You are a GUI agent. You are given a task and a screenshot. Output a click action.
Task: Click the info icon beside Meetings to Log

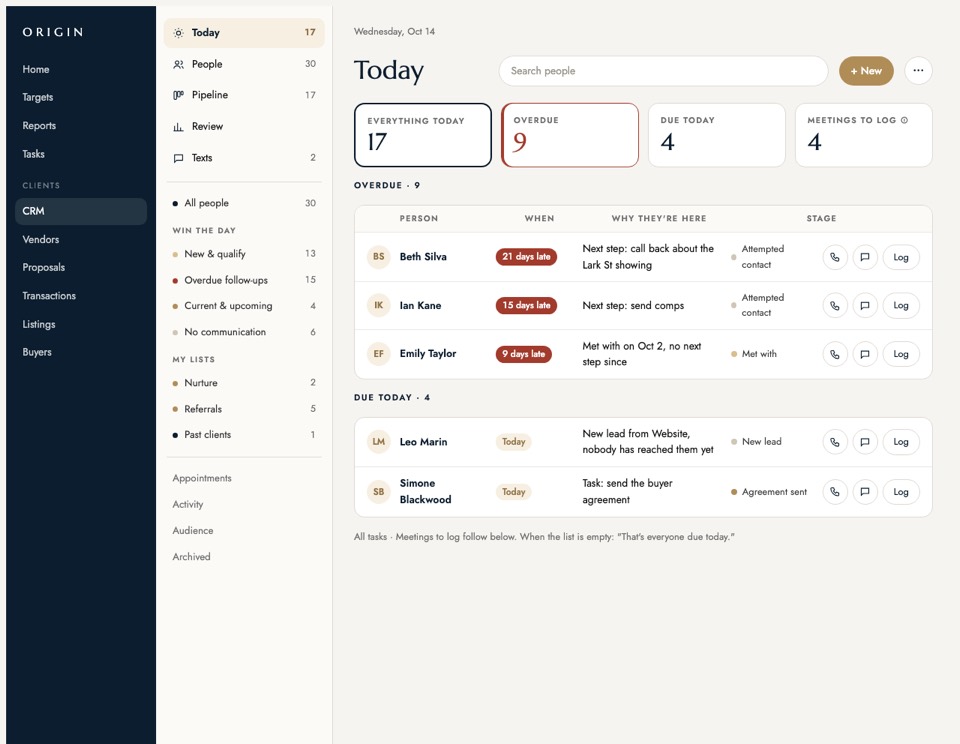click(x=904, y=120)
